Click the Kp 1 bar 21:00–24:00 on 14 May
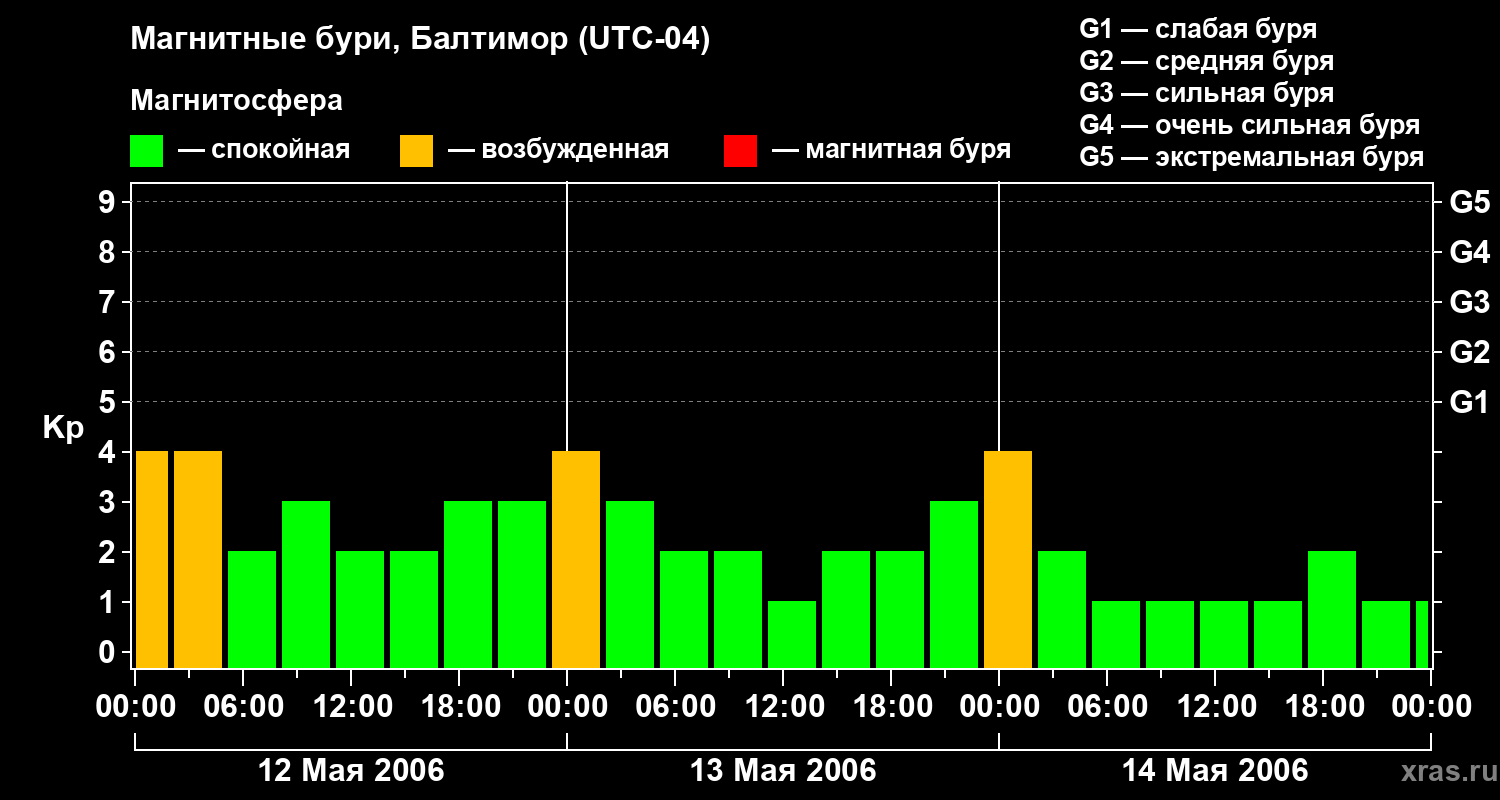This screenshot has width=1500, height=800. click(1386, 635)
